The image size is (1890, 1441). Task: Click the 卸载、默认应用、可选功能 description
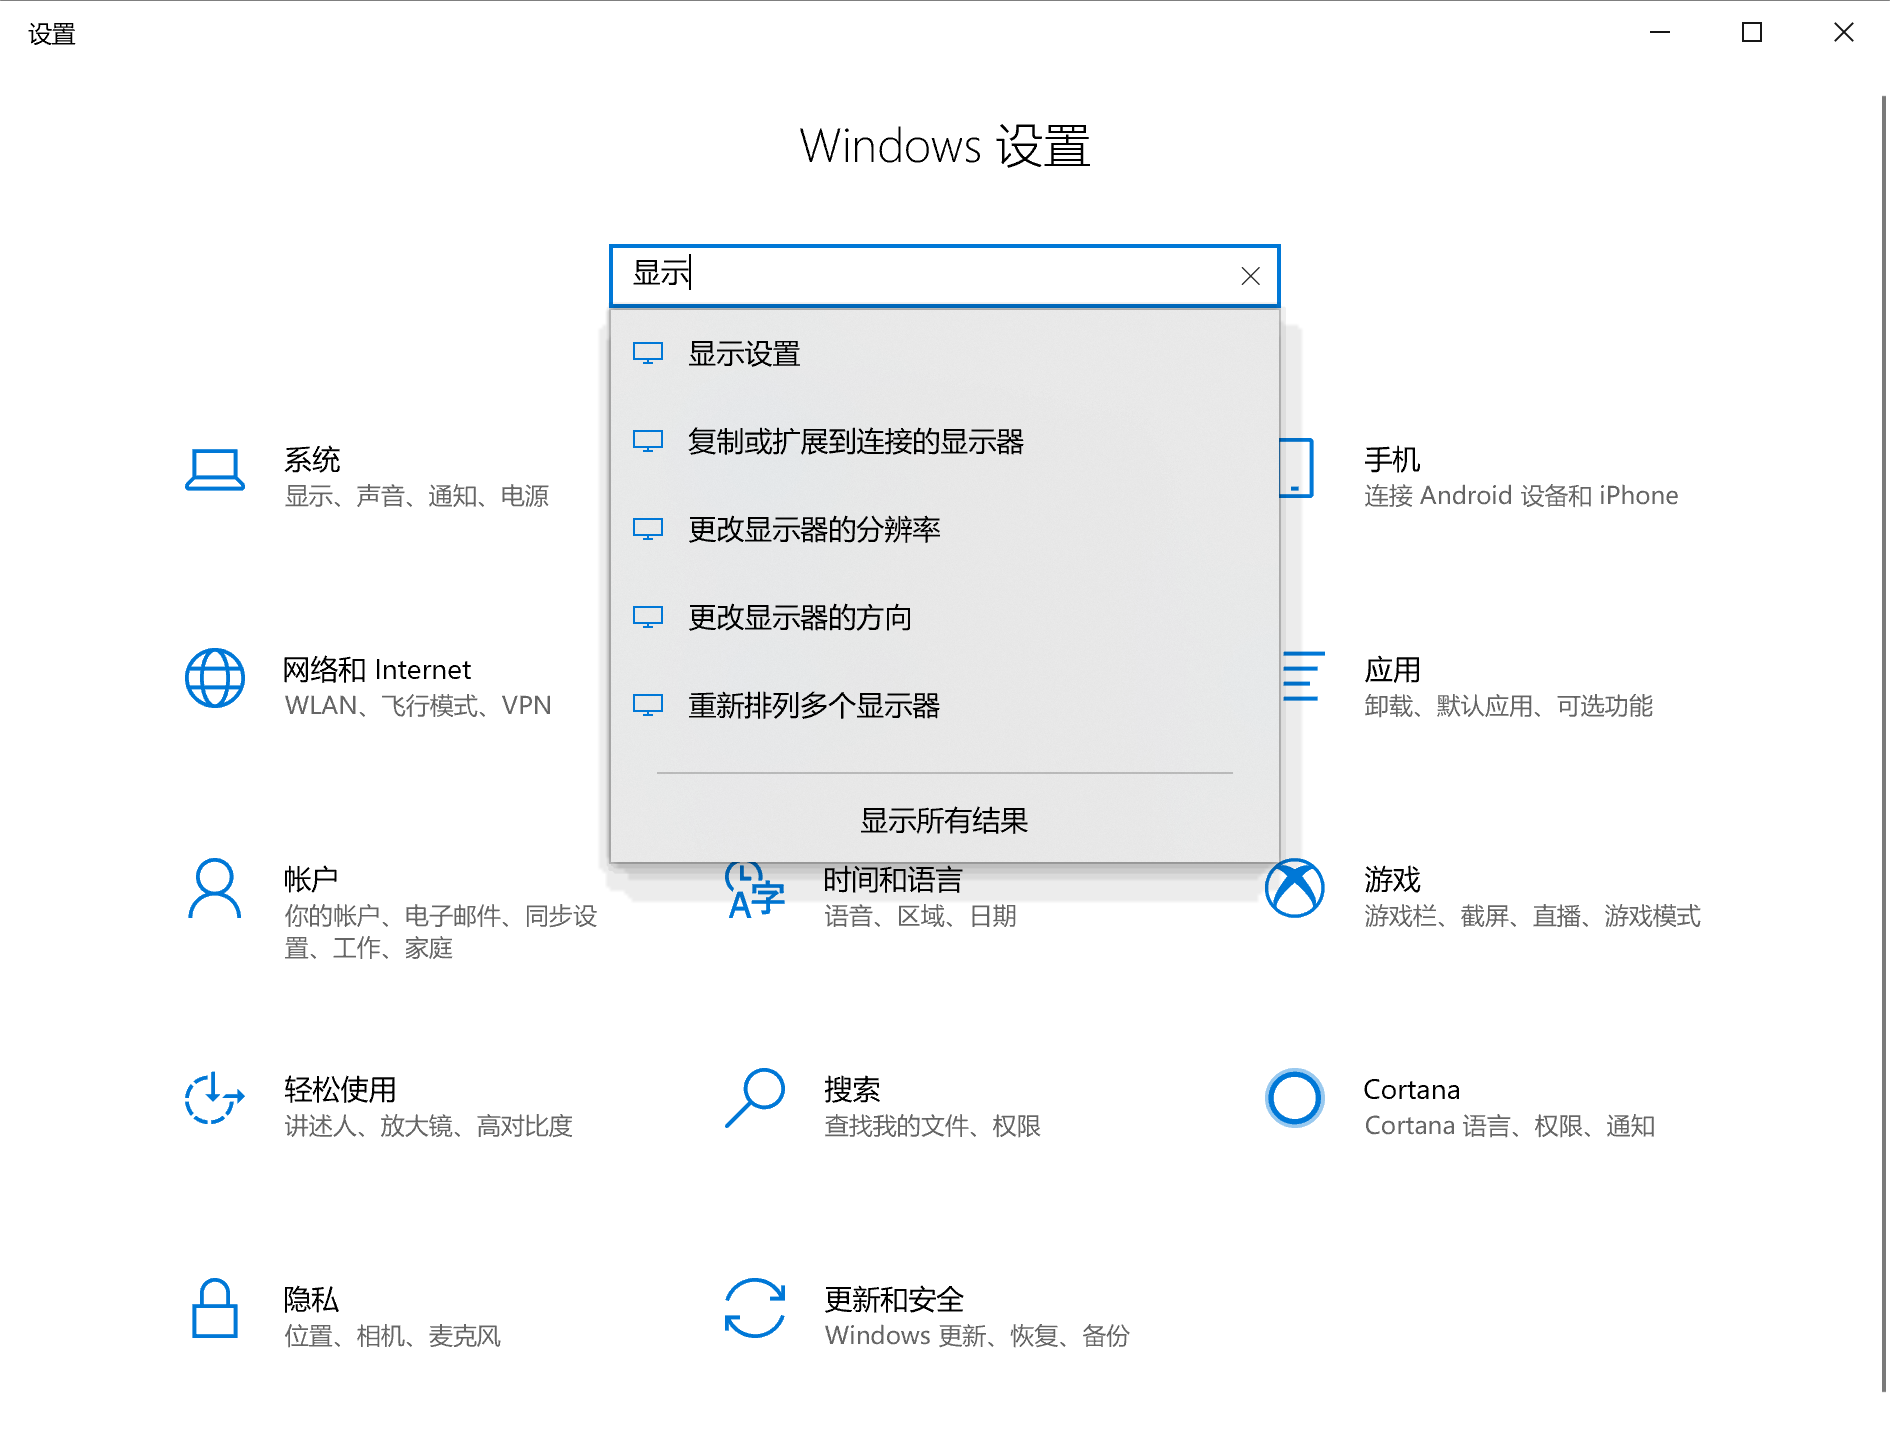pyautogui.click(x=1509, y=706)
